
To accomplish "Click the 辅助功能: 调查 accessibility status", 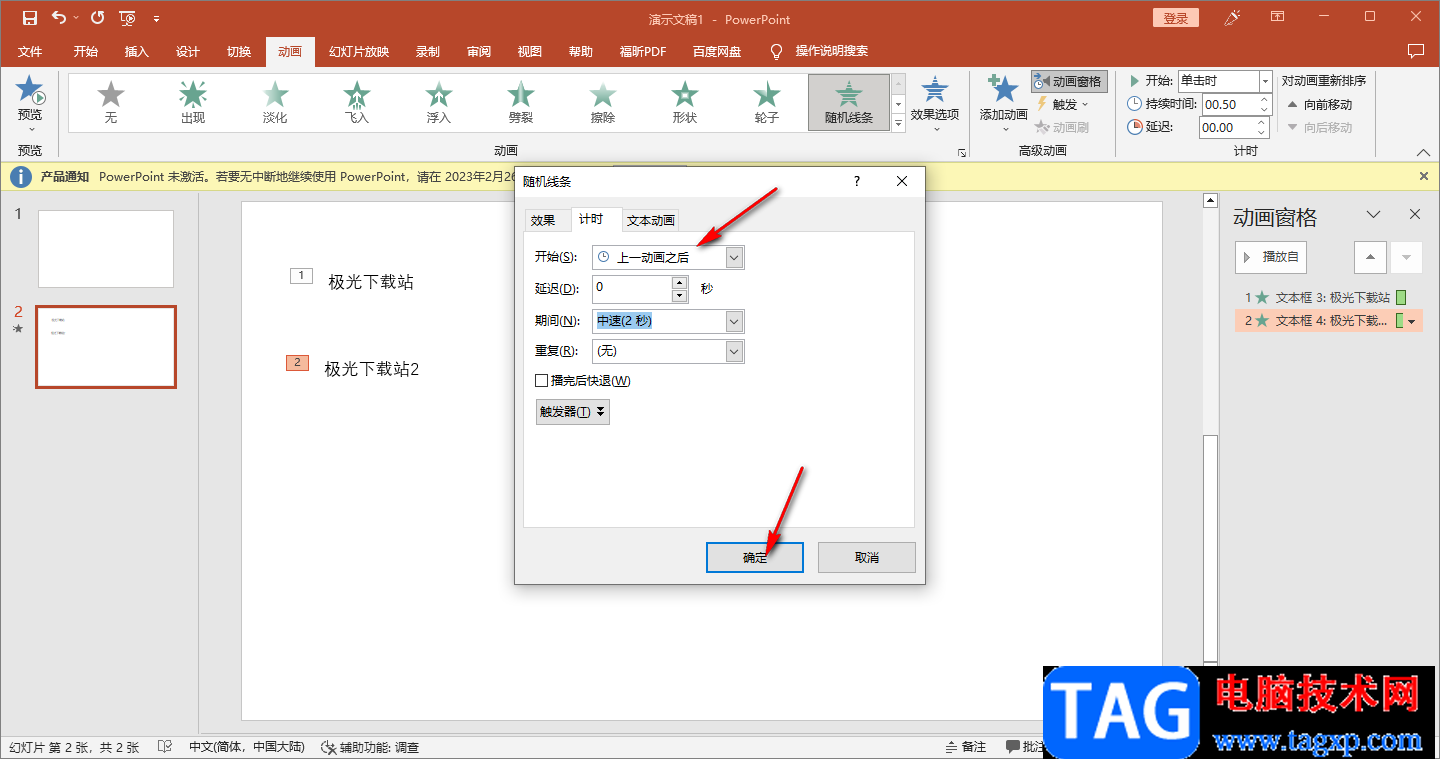I will pyautogui.click(x=370, y=747).
